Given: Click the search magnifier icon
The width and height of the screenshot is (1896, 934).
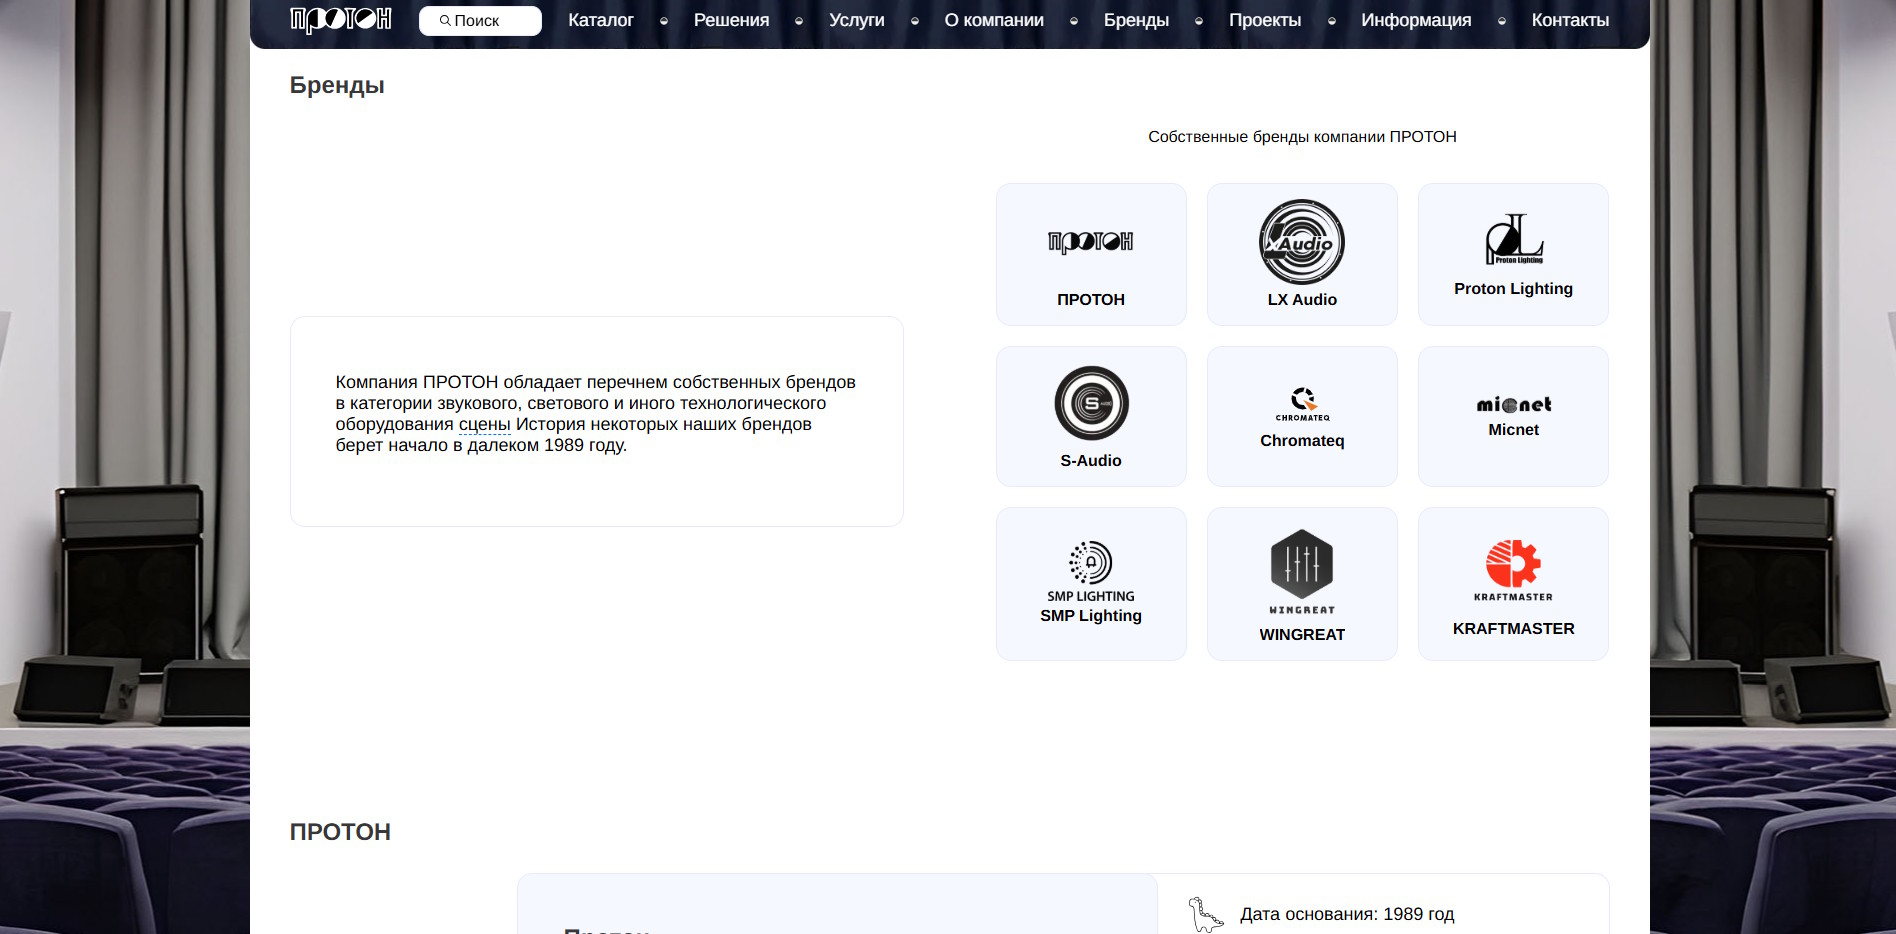Looking at the screenshot, I should click(x=445, y=20).
